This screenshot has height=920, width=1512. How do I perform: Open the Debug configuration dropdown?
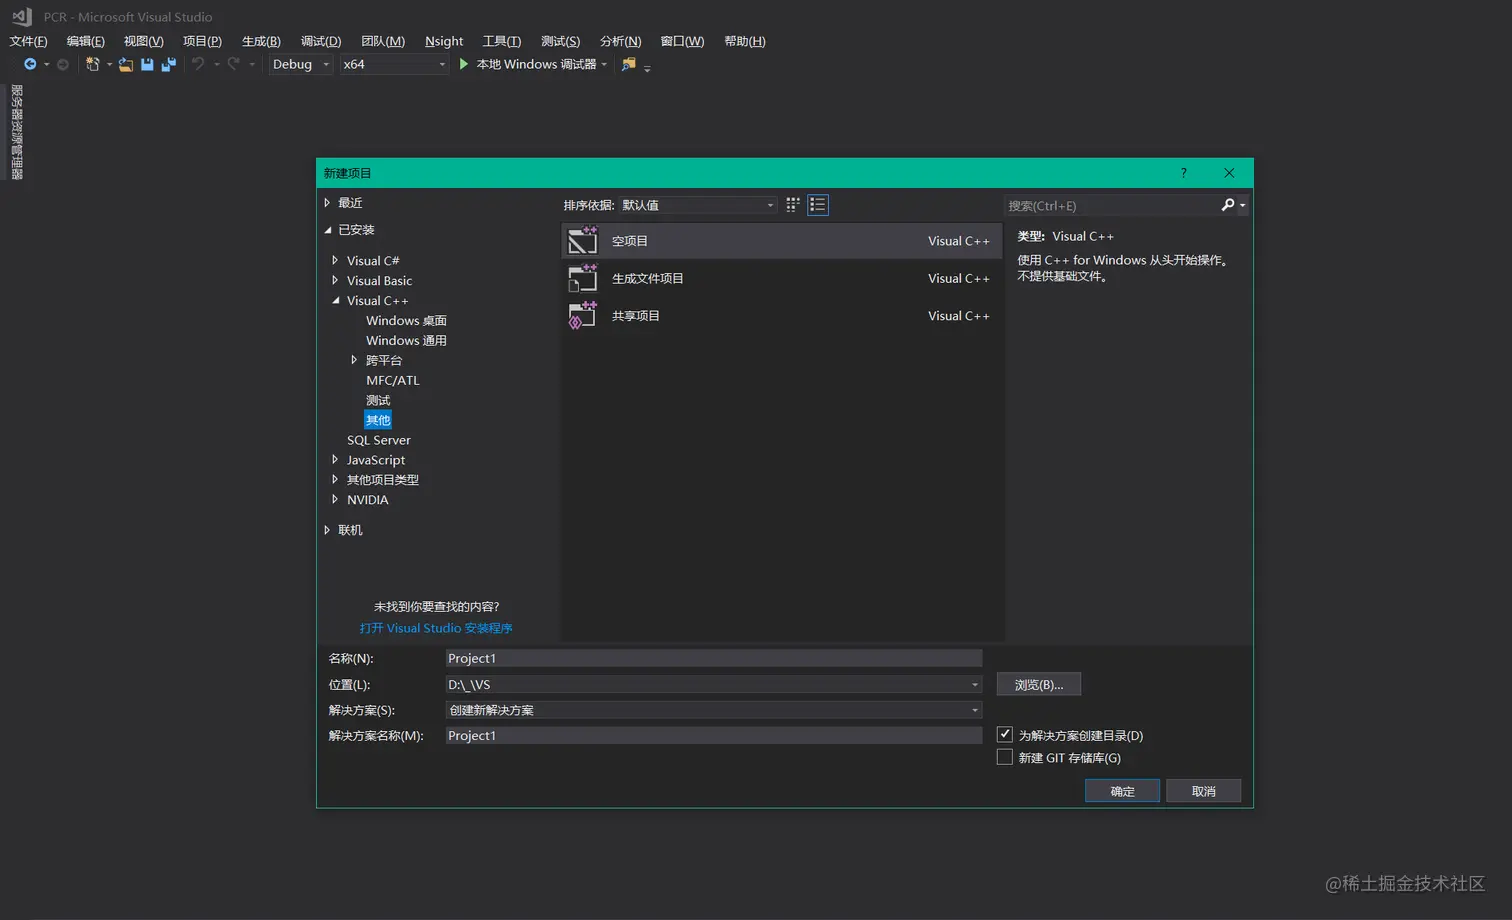(301, 64)
